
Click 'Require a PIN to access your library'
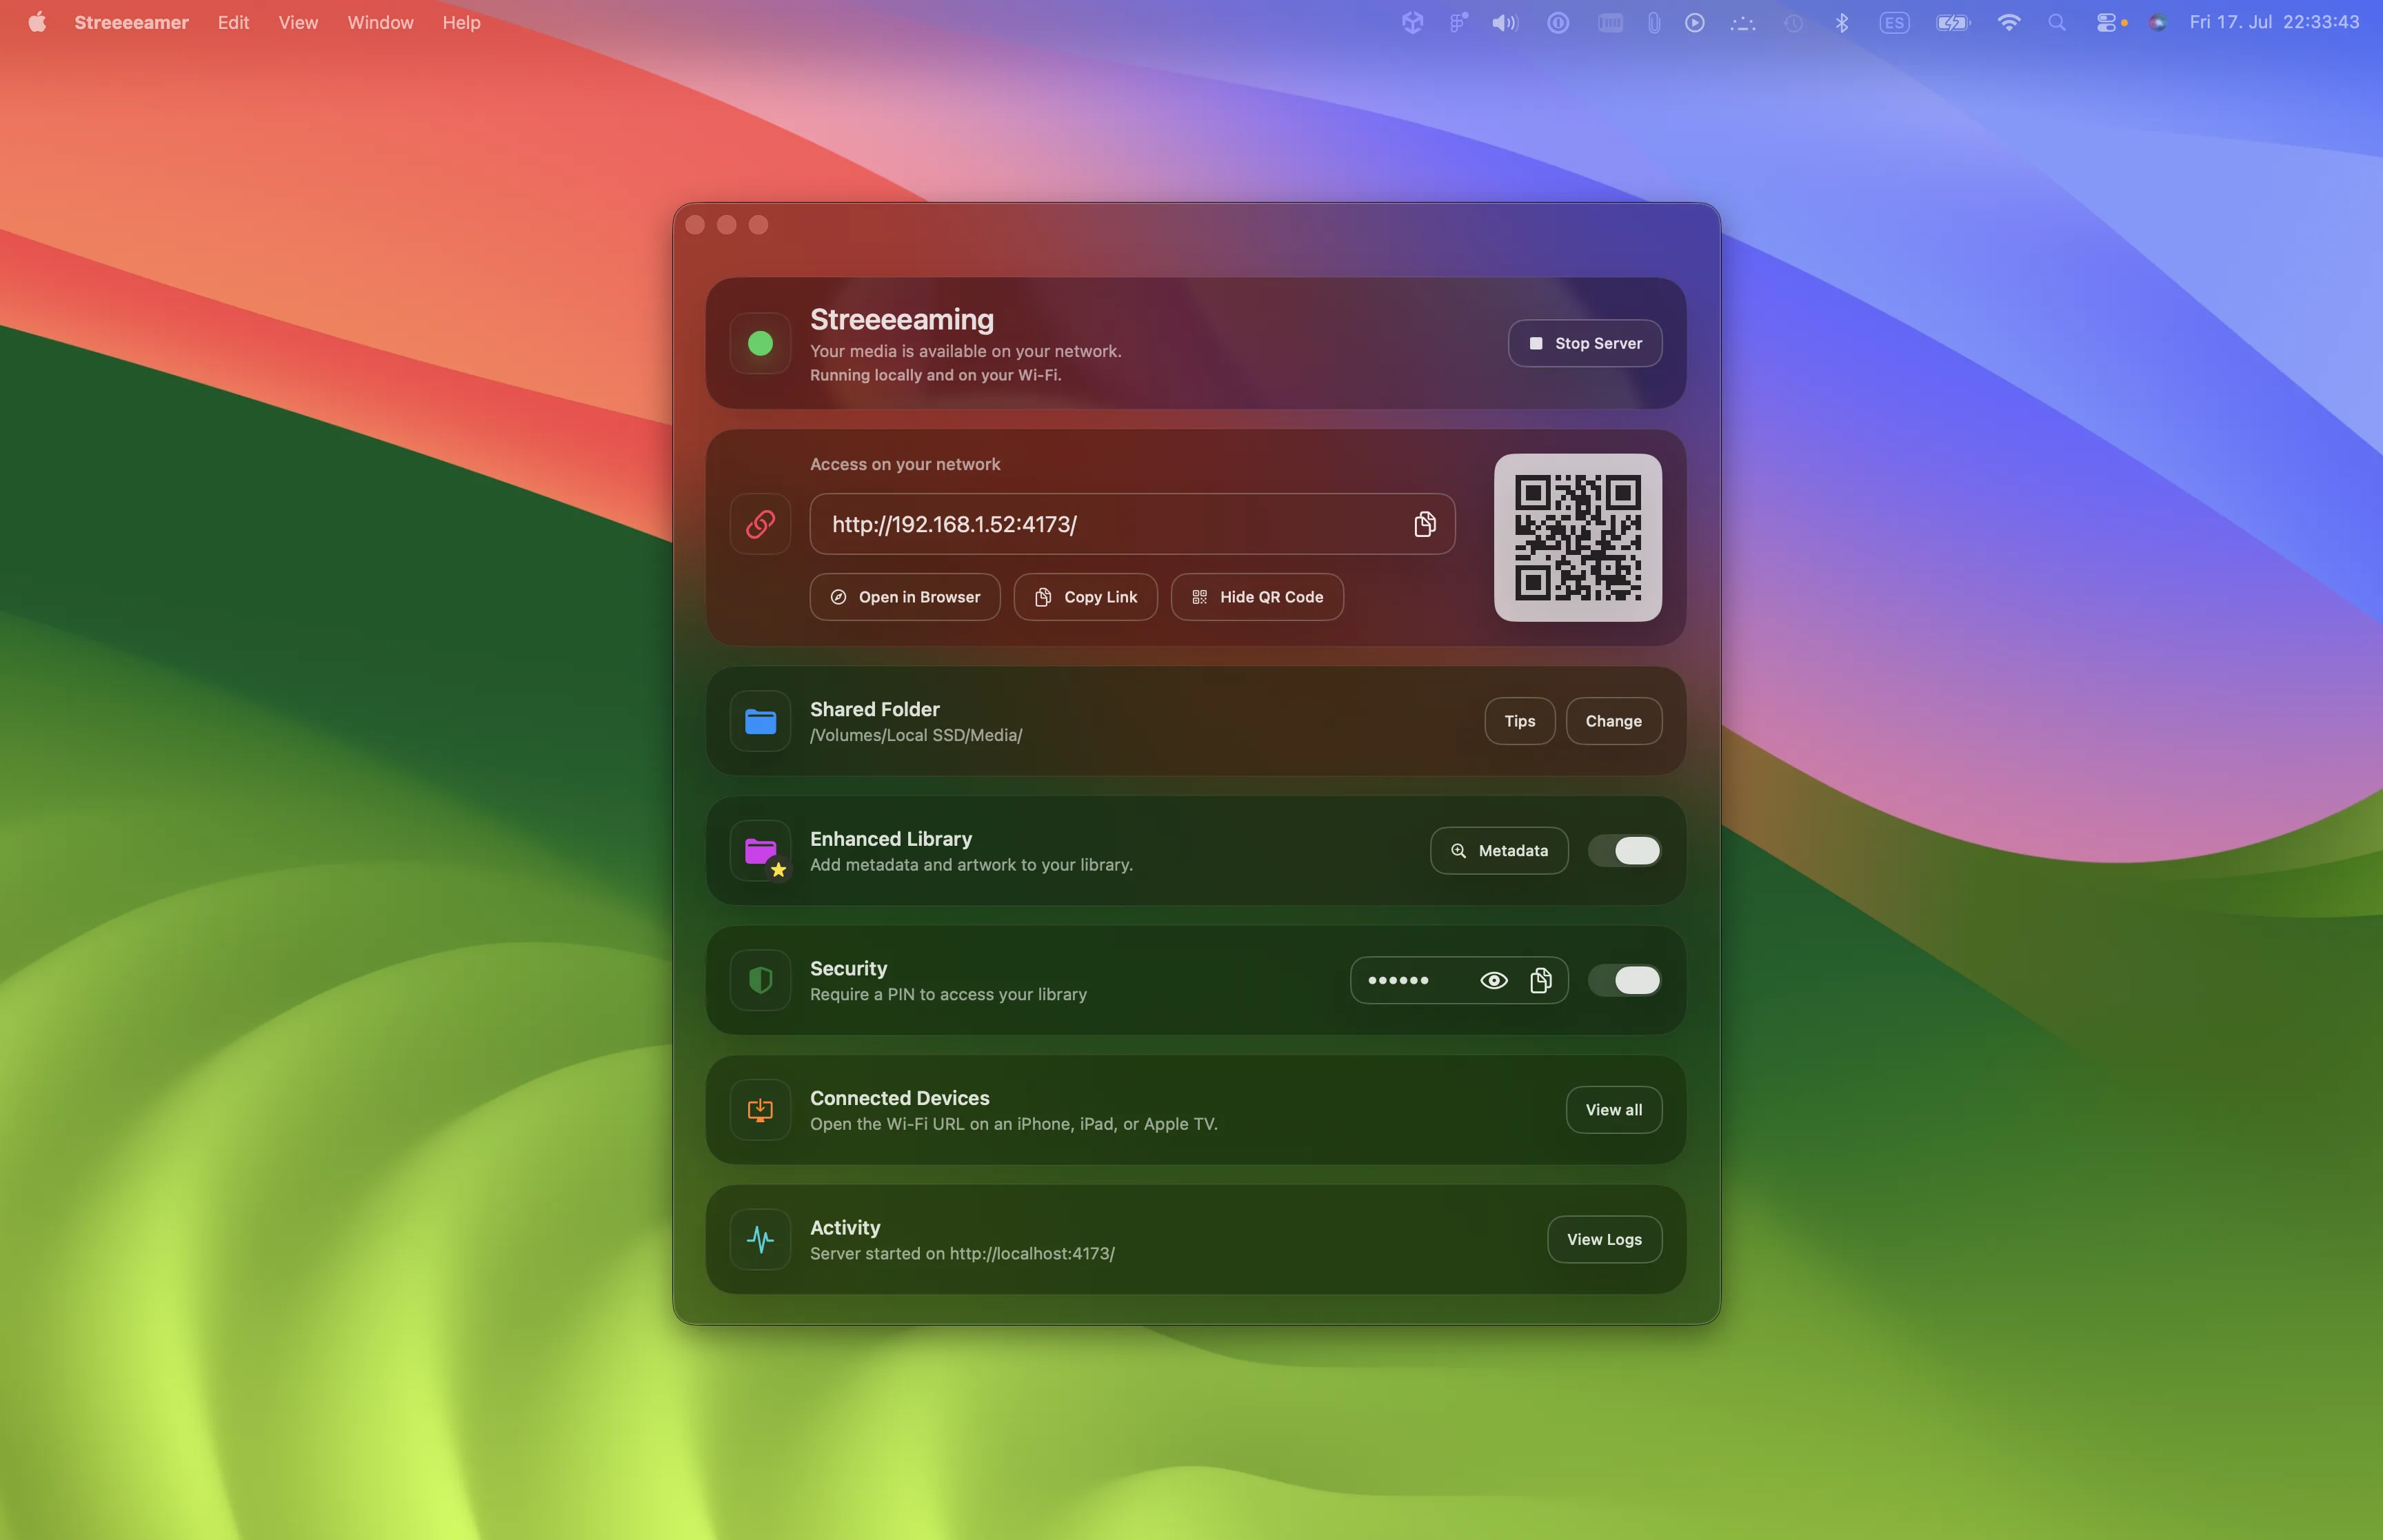point(948,994)
